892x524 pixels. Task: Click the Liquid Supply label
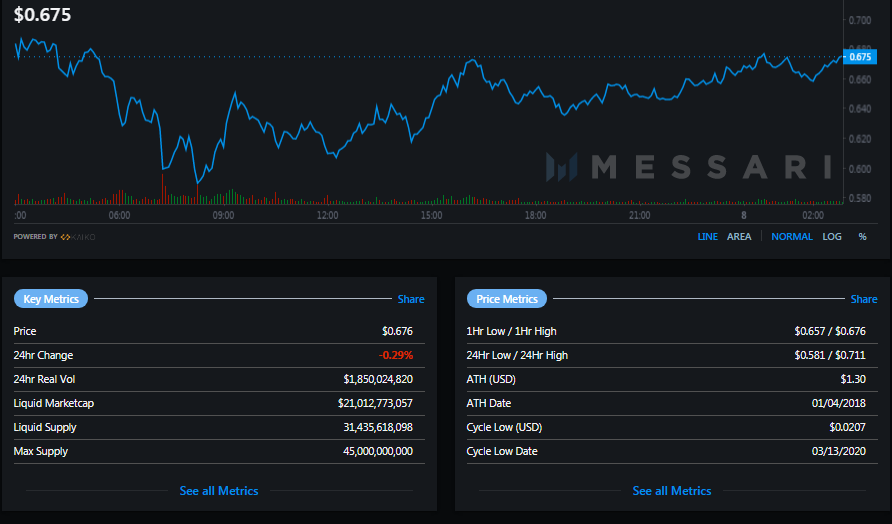(45, 427)
